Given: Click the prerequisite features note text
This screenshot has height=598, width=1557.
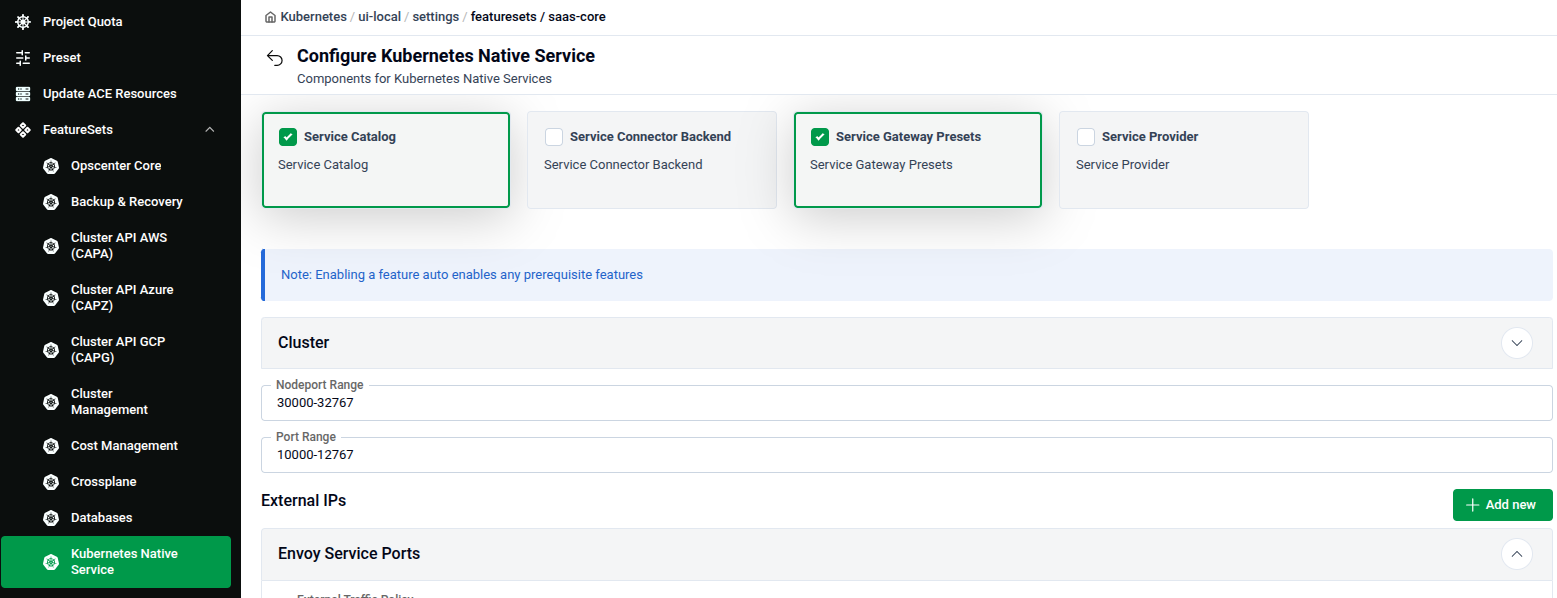Looking at the screenshot, I should [462, 274].
